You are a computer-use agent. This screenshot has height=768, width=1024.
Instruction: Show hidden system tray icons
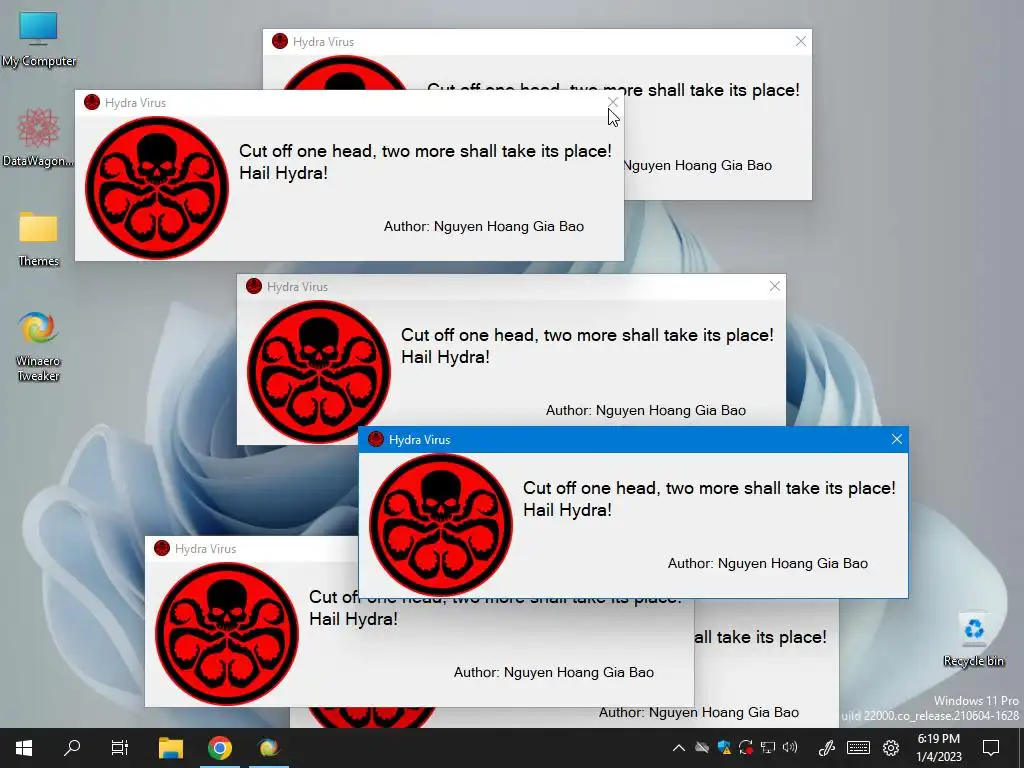coord(679,748)
